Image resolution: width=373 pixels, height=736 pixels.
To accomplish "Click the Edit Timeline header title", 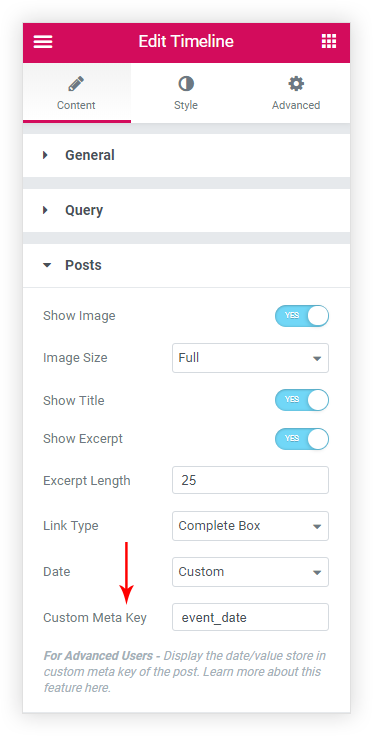I will click(x=186, y=41).
